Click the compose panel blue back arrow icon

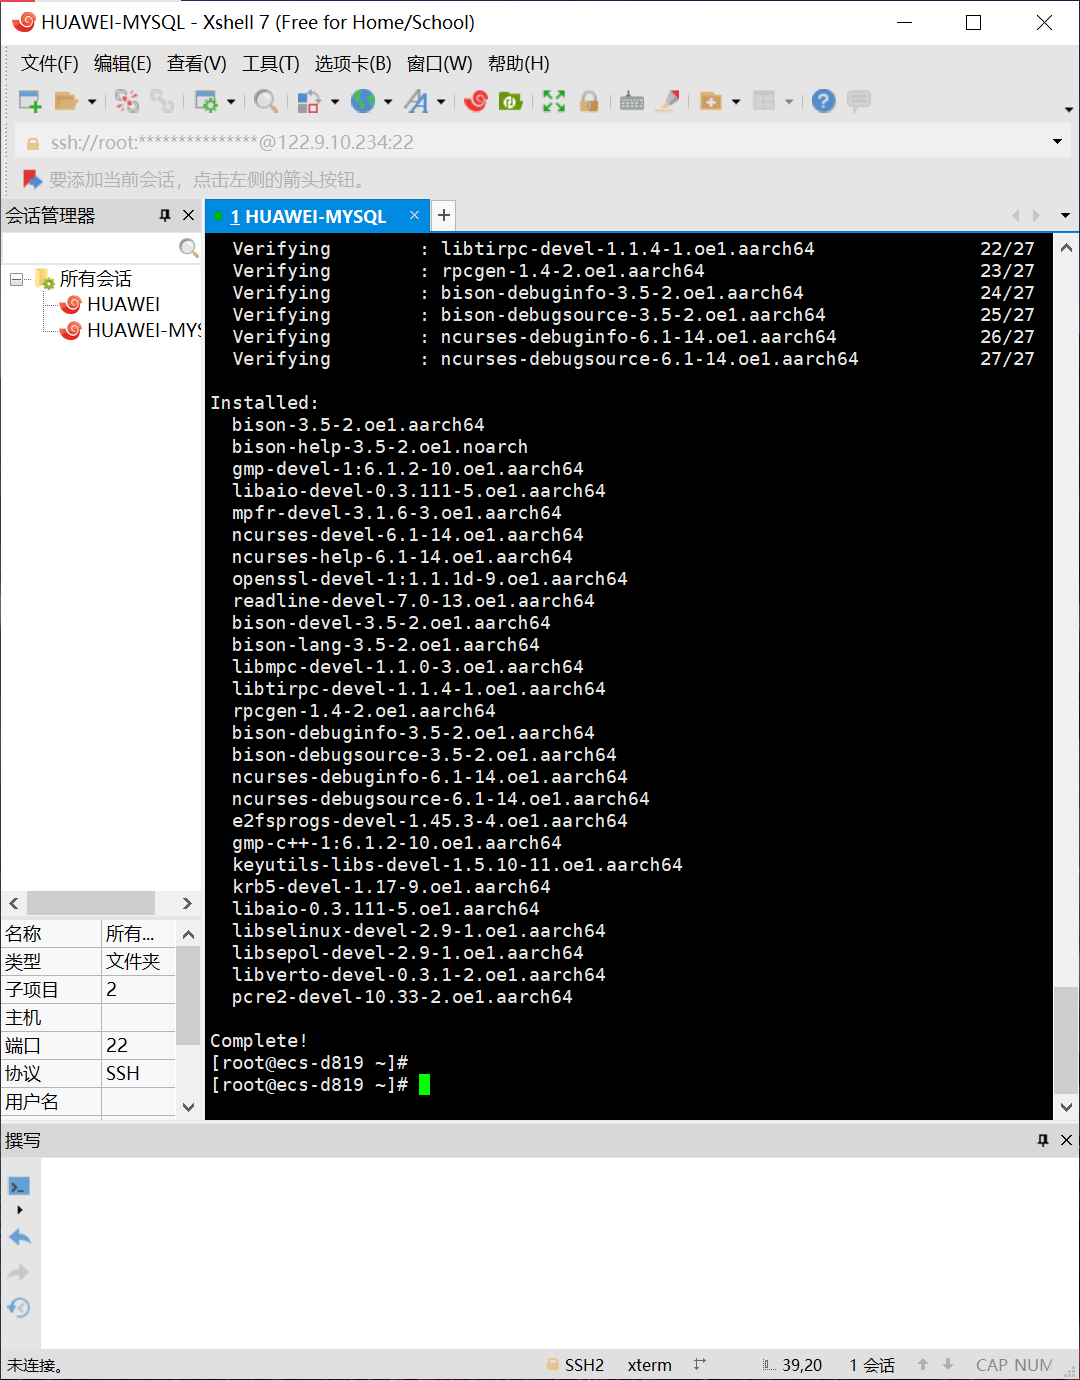pos(19,1238)
